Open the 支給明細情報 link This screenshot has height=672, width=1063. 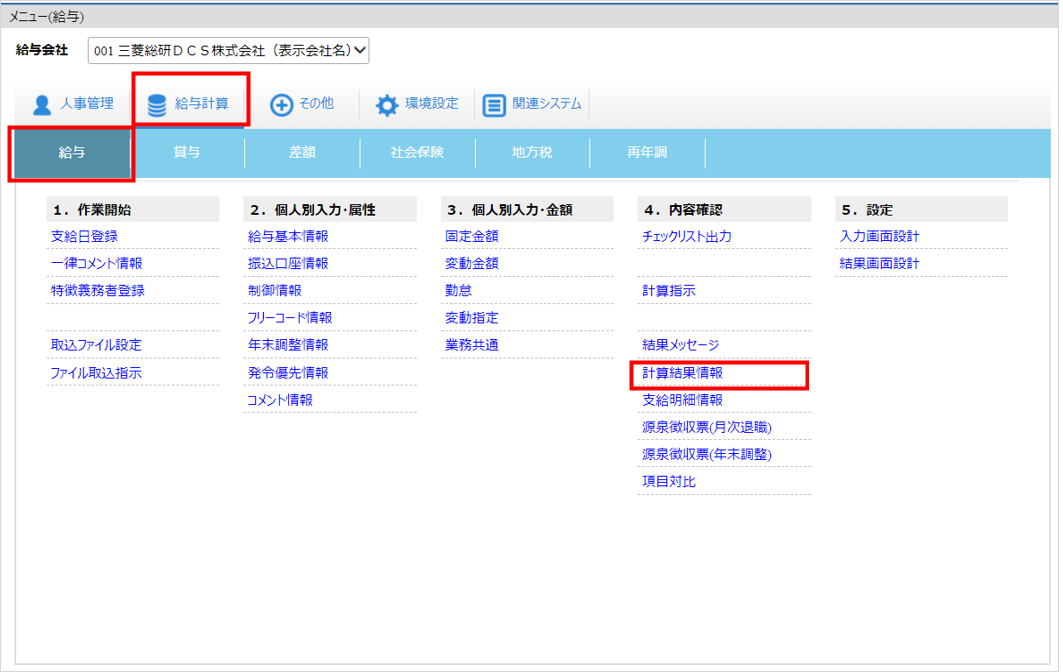tap(683, 400)
